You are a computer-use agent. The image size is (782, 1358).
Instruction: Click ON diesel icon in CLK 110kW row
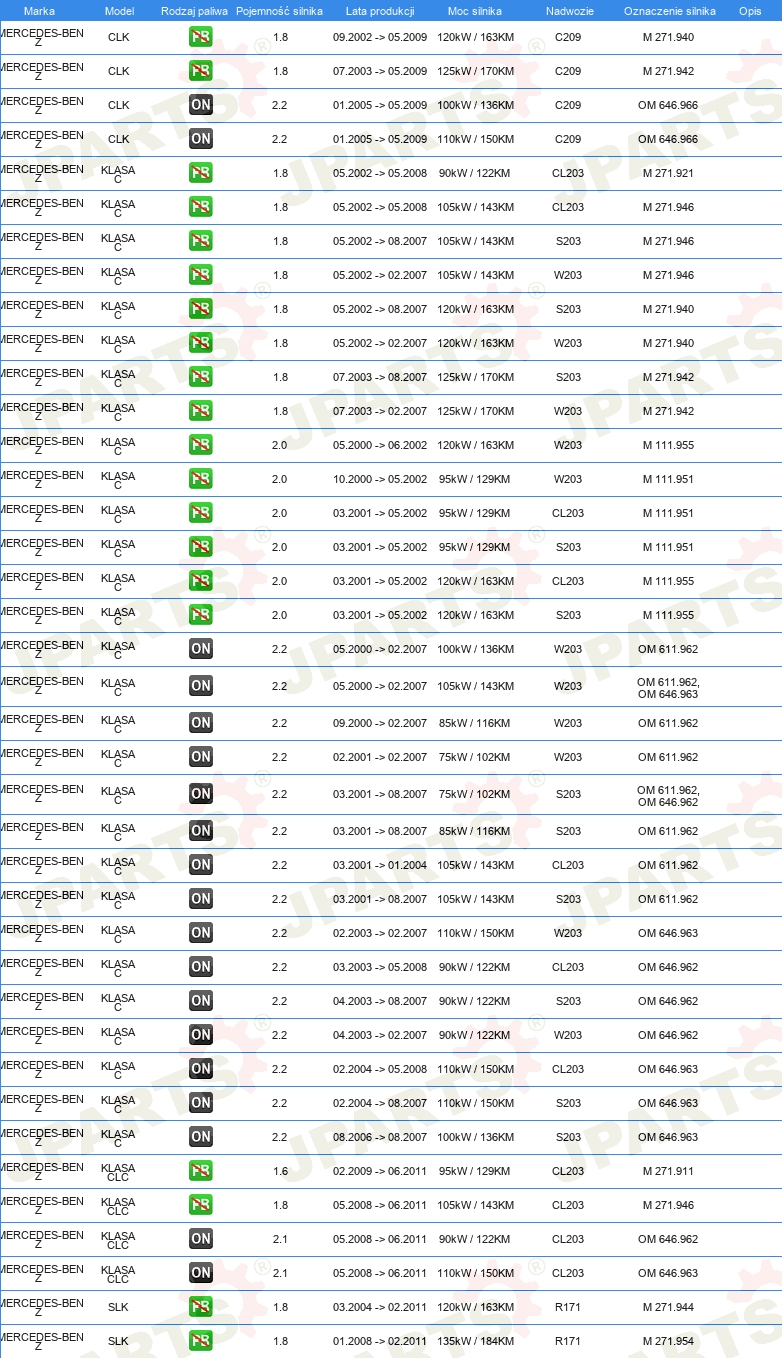(x=201, y=139)
